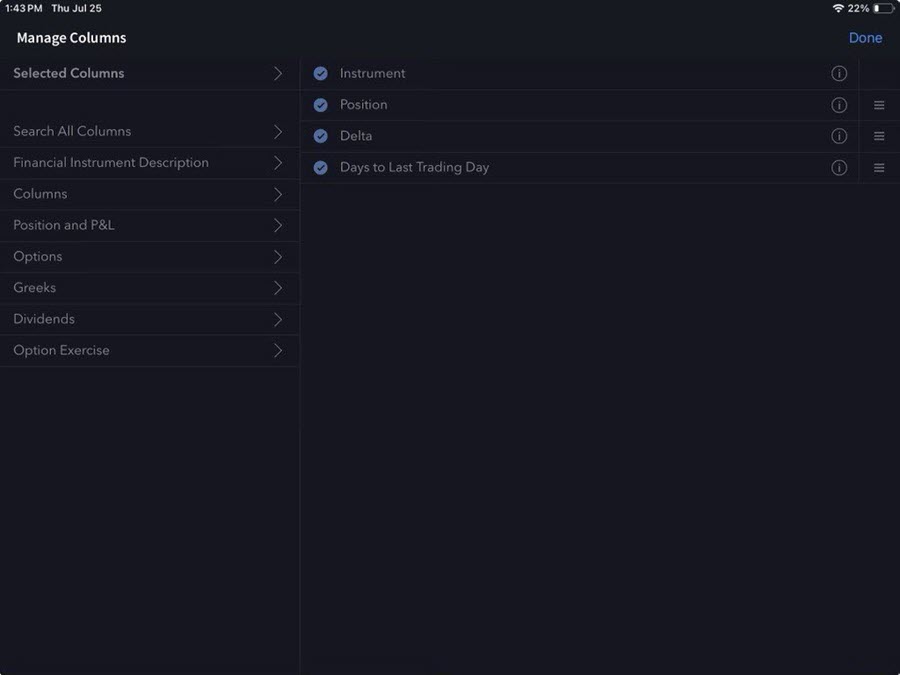Viewport: 900px width, 675px height.
Task: Tap the info icon next to Position
Action: (839, 104)
